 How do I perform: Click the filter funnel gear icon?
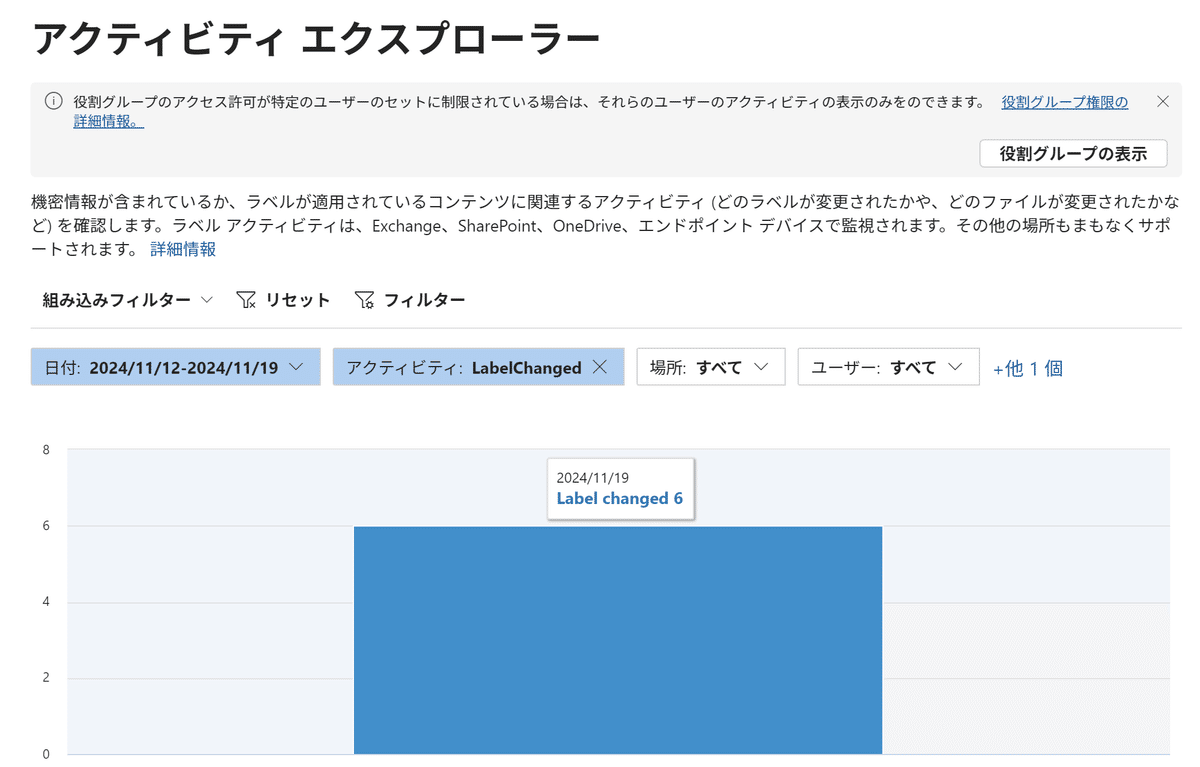(x=365, y=300)
